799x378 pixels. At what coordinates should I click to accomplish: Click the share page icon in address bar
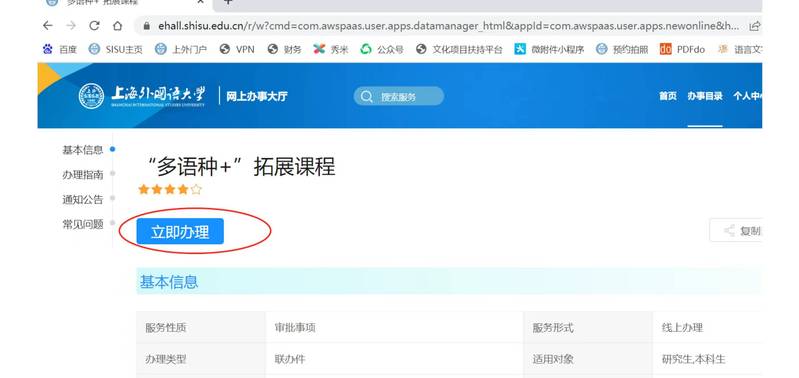(755, 25)
